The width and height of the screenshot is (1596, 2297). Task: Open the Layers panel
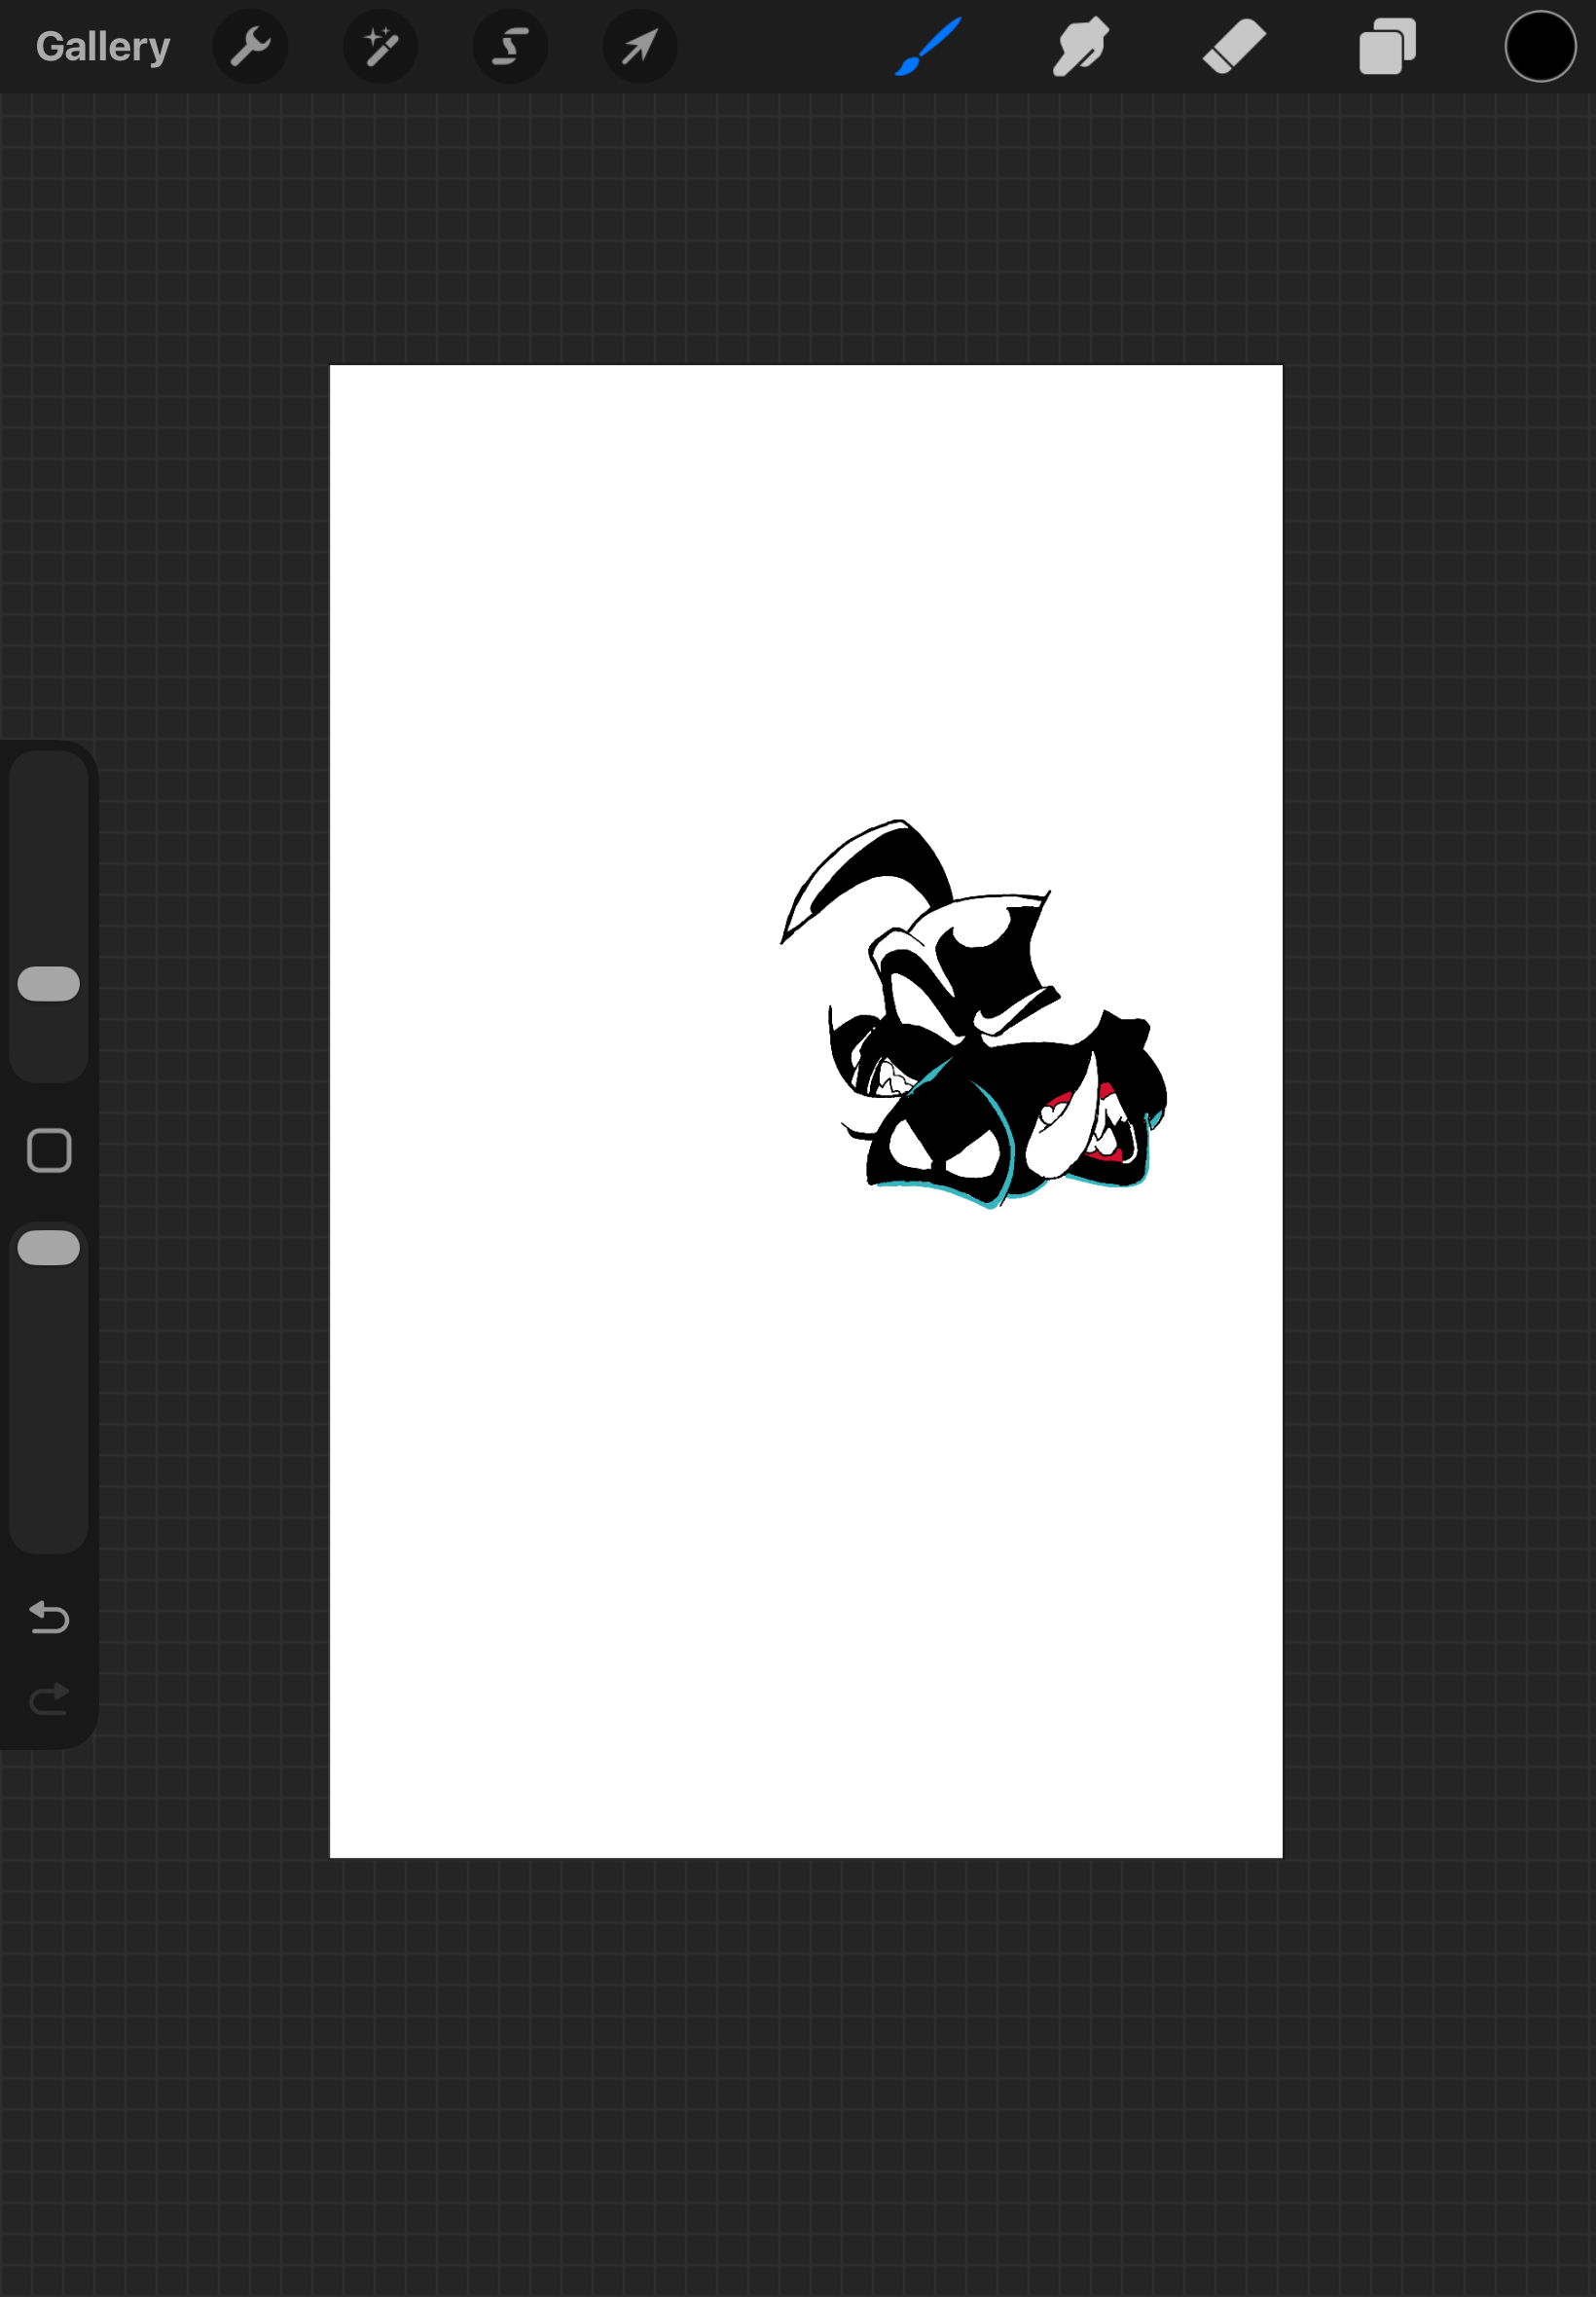click(1387, 47)
